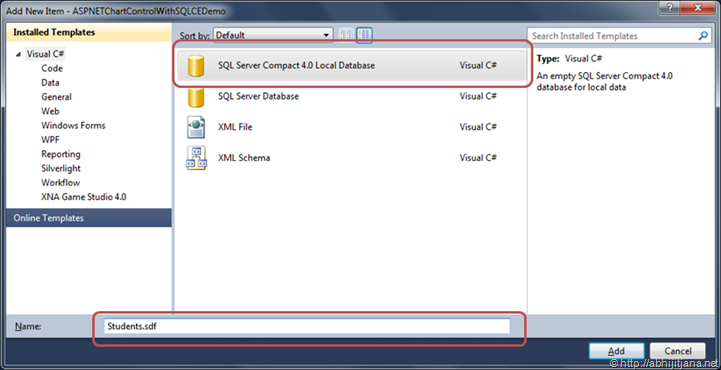
Task: Open the Online Templates section
Action: pos(89,218)
